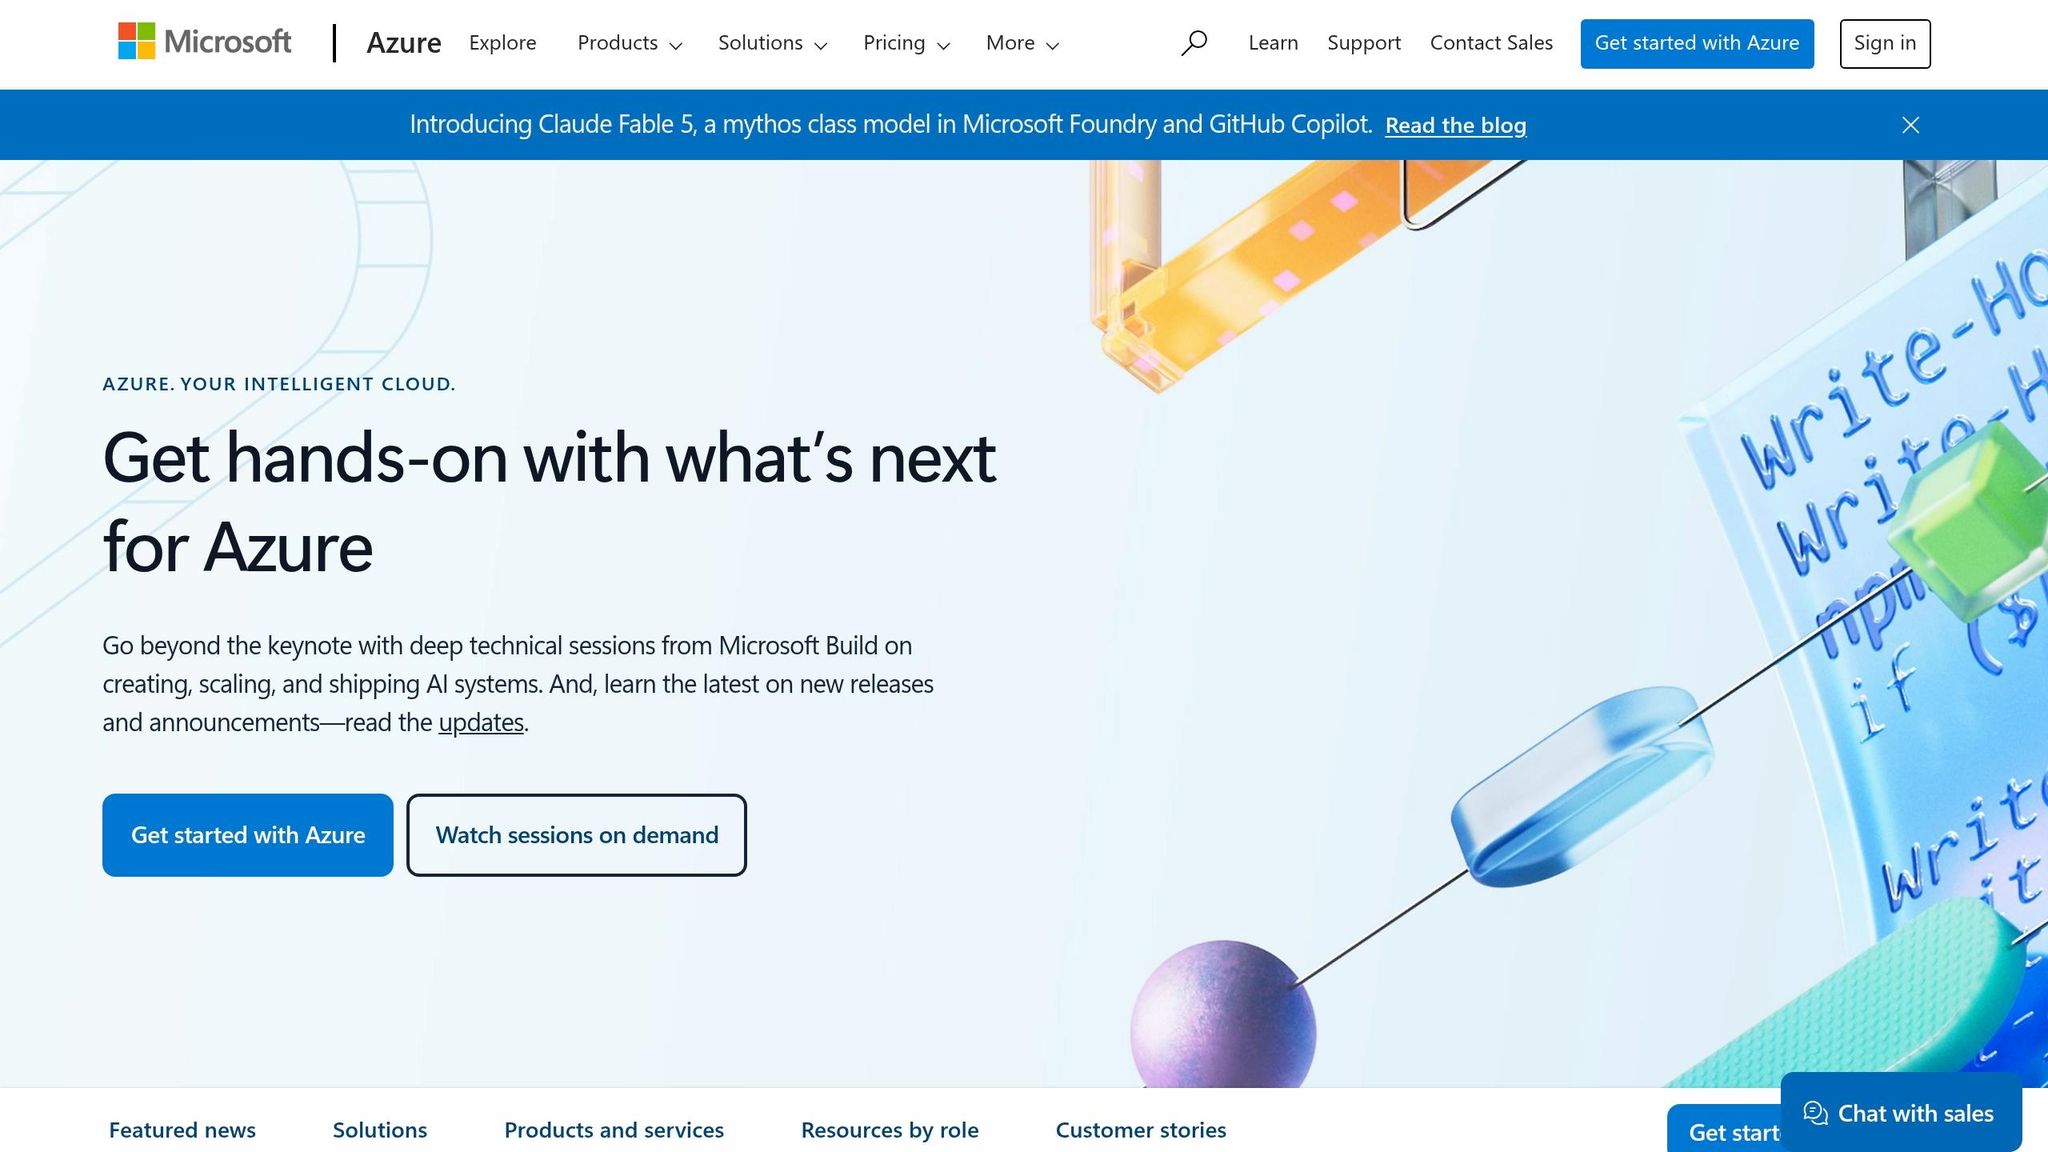Open Read the blog link
Screen dimensions: 2048x1152
[1455, 125]
